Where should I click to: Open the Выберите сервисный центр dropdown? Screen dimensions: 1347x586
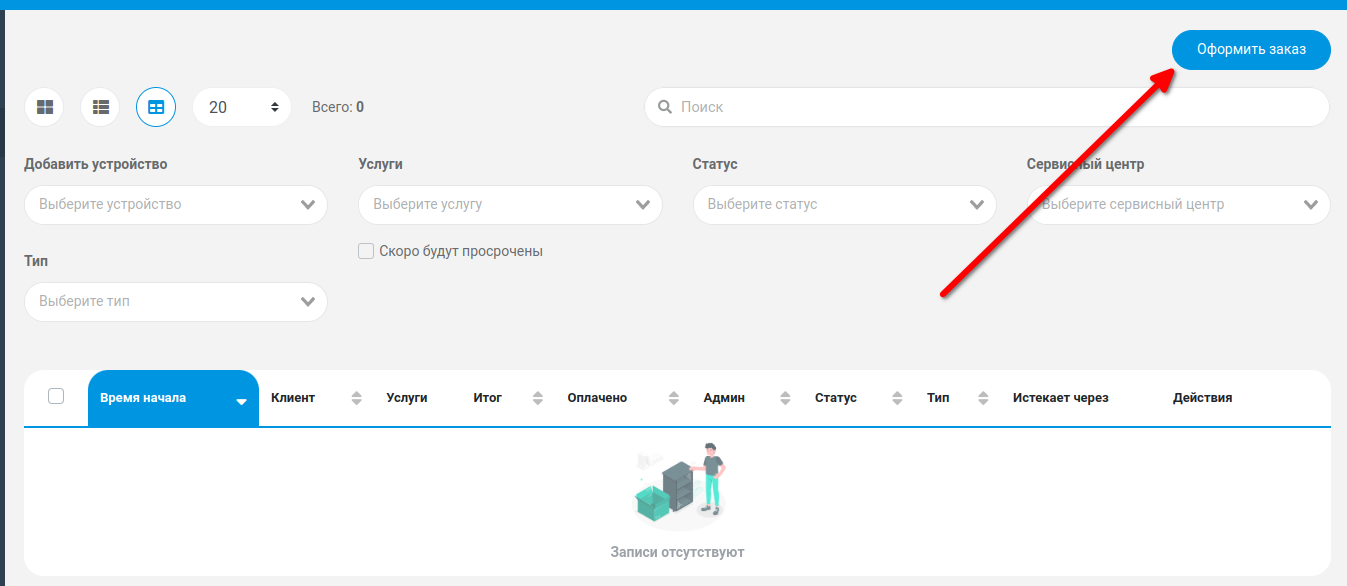pos(1178,204)
